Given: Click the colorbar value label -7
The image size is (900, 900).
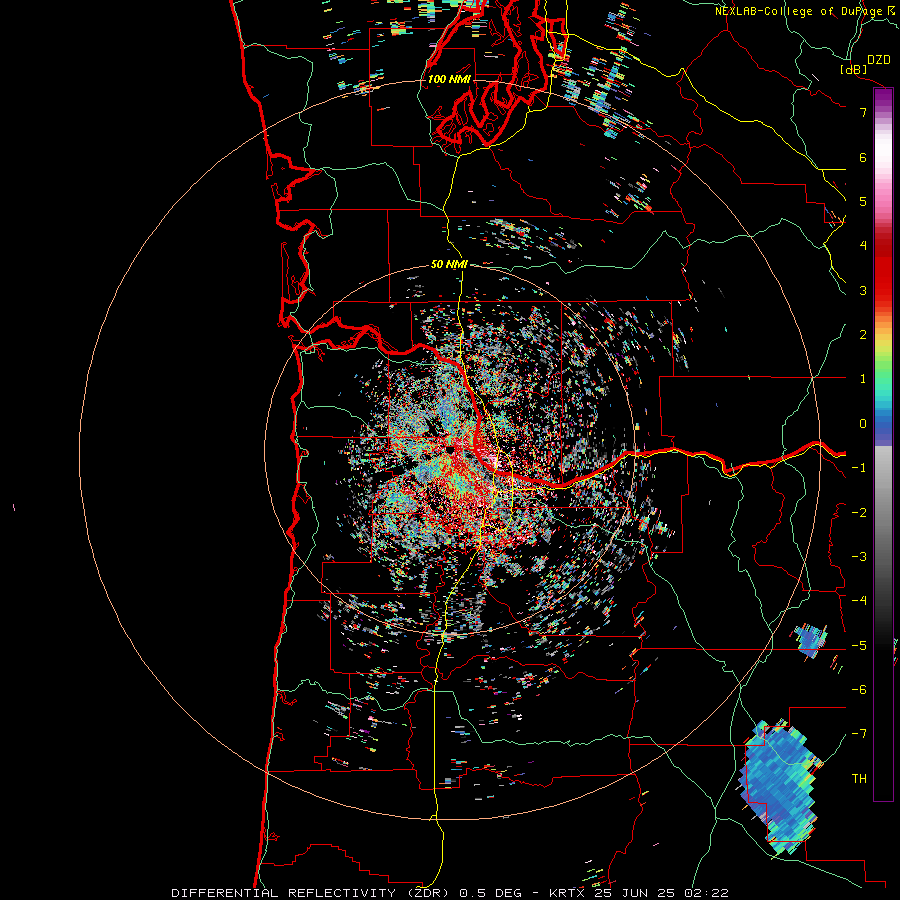Looking at the screenshot, I should coord(859,734).
